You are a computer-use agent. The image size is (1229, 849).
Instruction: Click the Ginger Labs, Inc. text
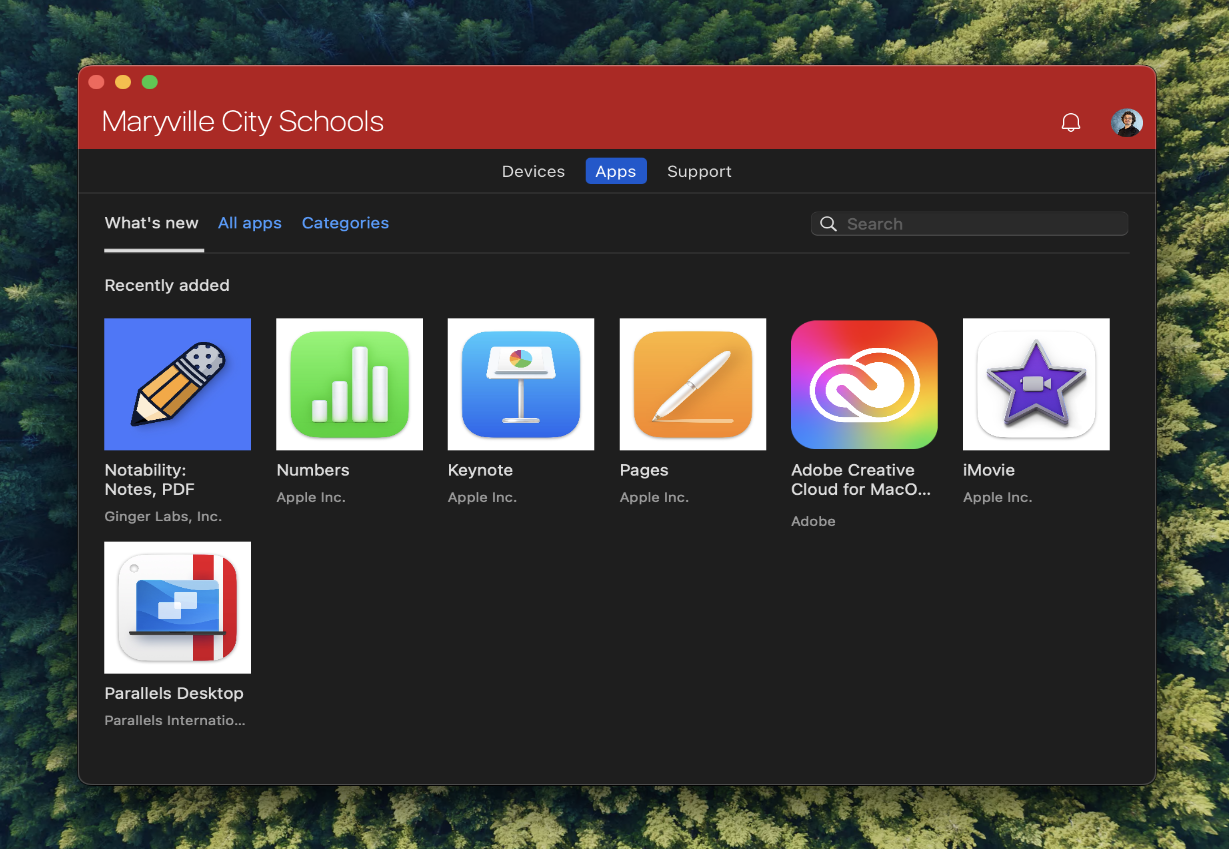pos(163,517)
